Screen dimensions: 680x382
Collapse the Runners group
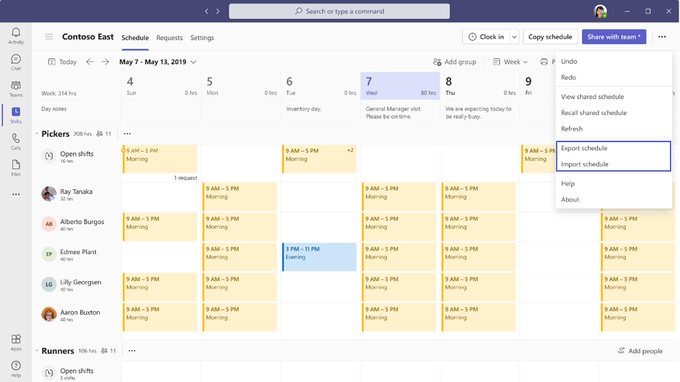37,350
